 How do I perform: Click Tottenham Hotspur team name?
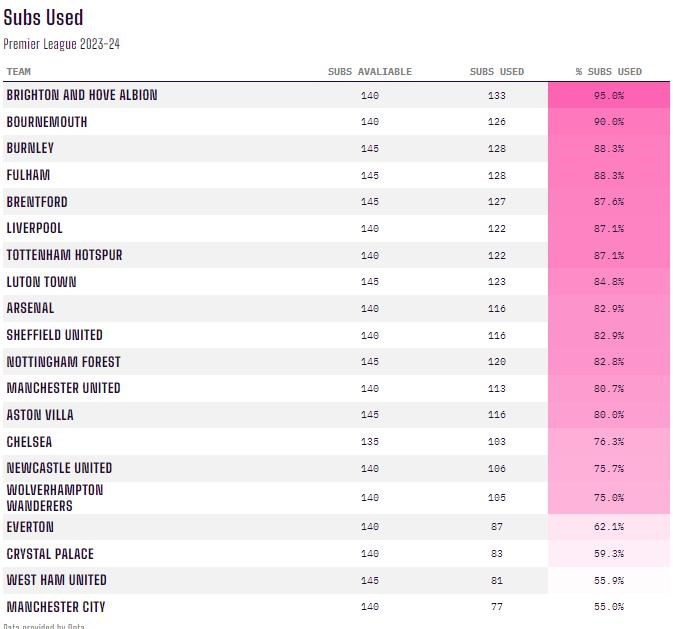tap(64, 255)
